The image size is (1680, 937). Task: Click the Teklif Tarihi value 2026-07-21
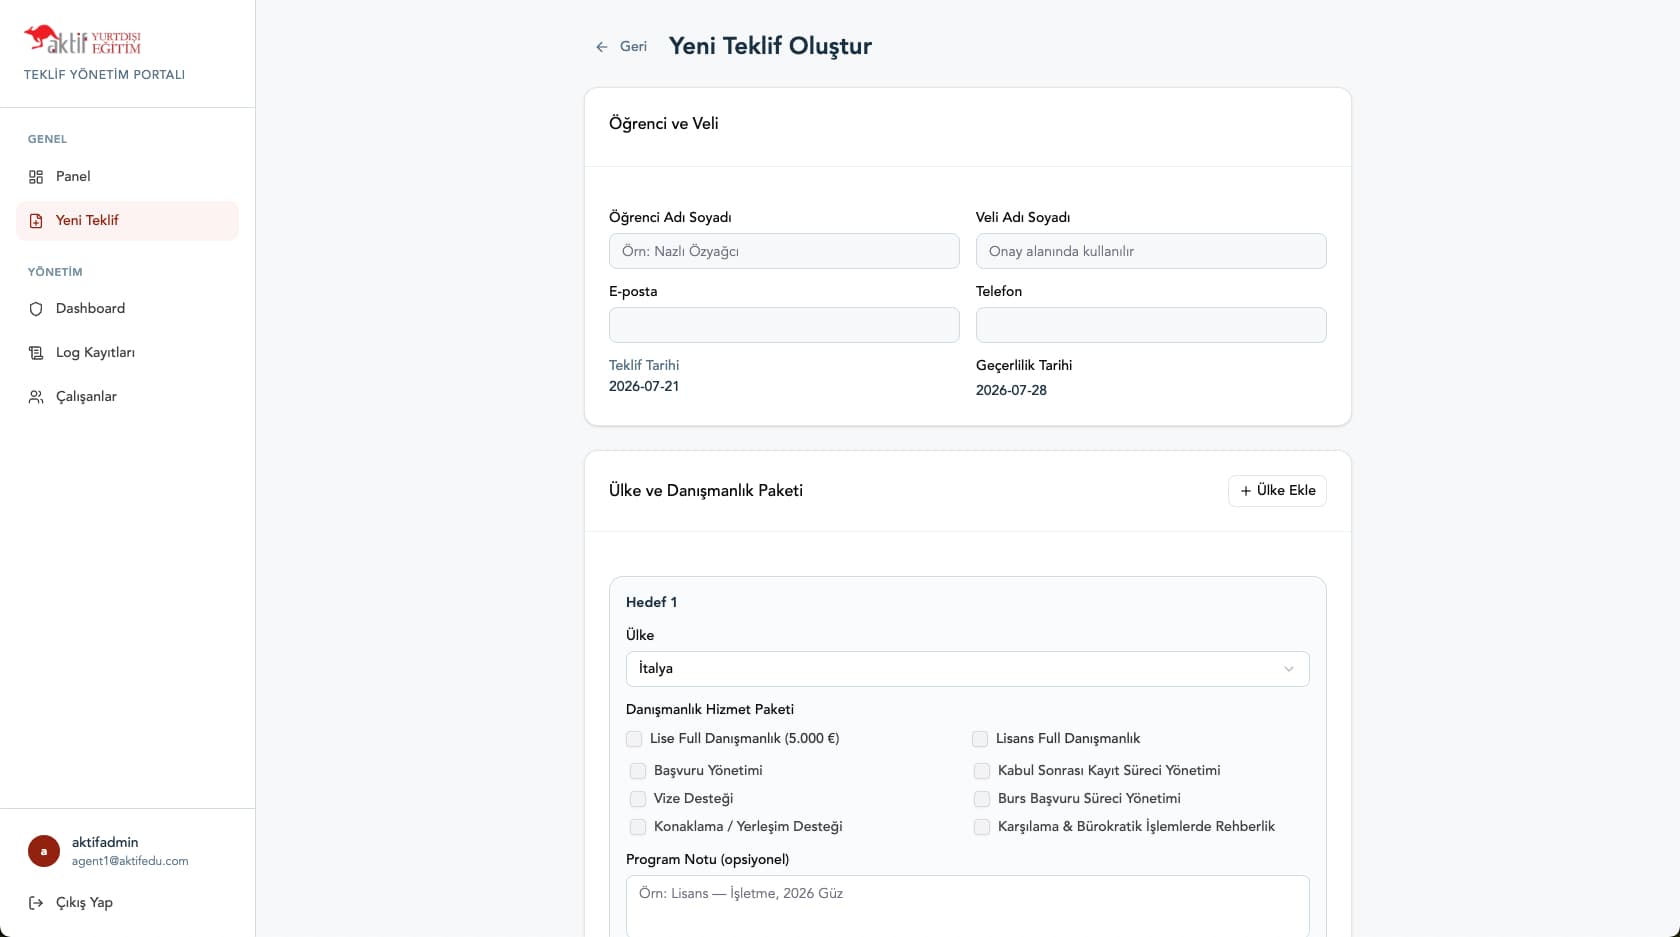[644, 387]
